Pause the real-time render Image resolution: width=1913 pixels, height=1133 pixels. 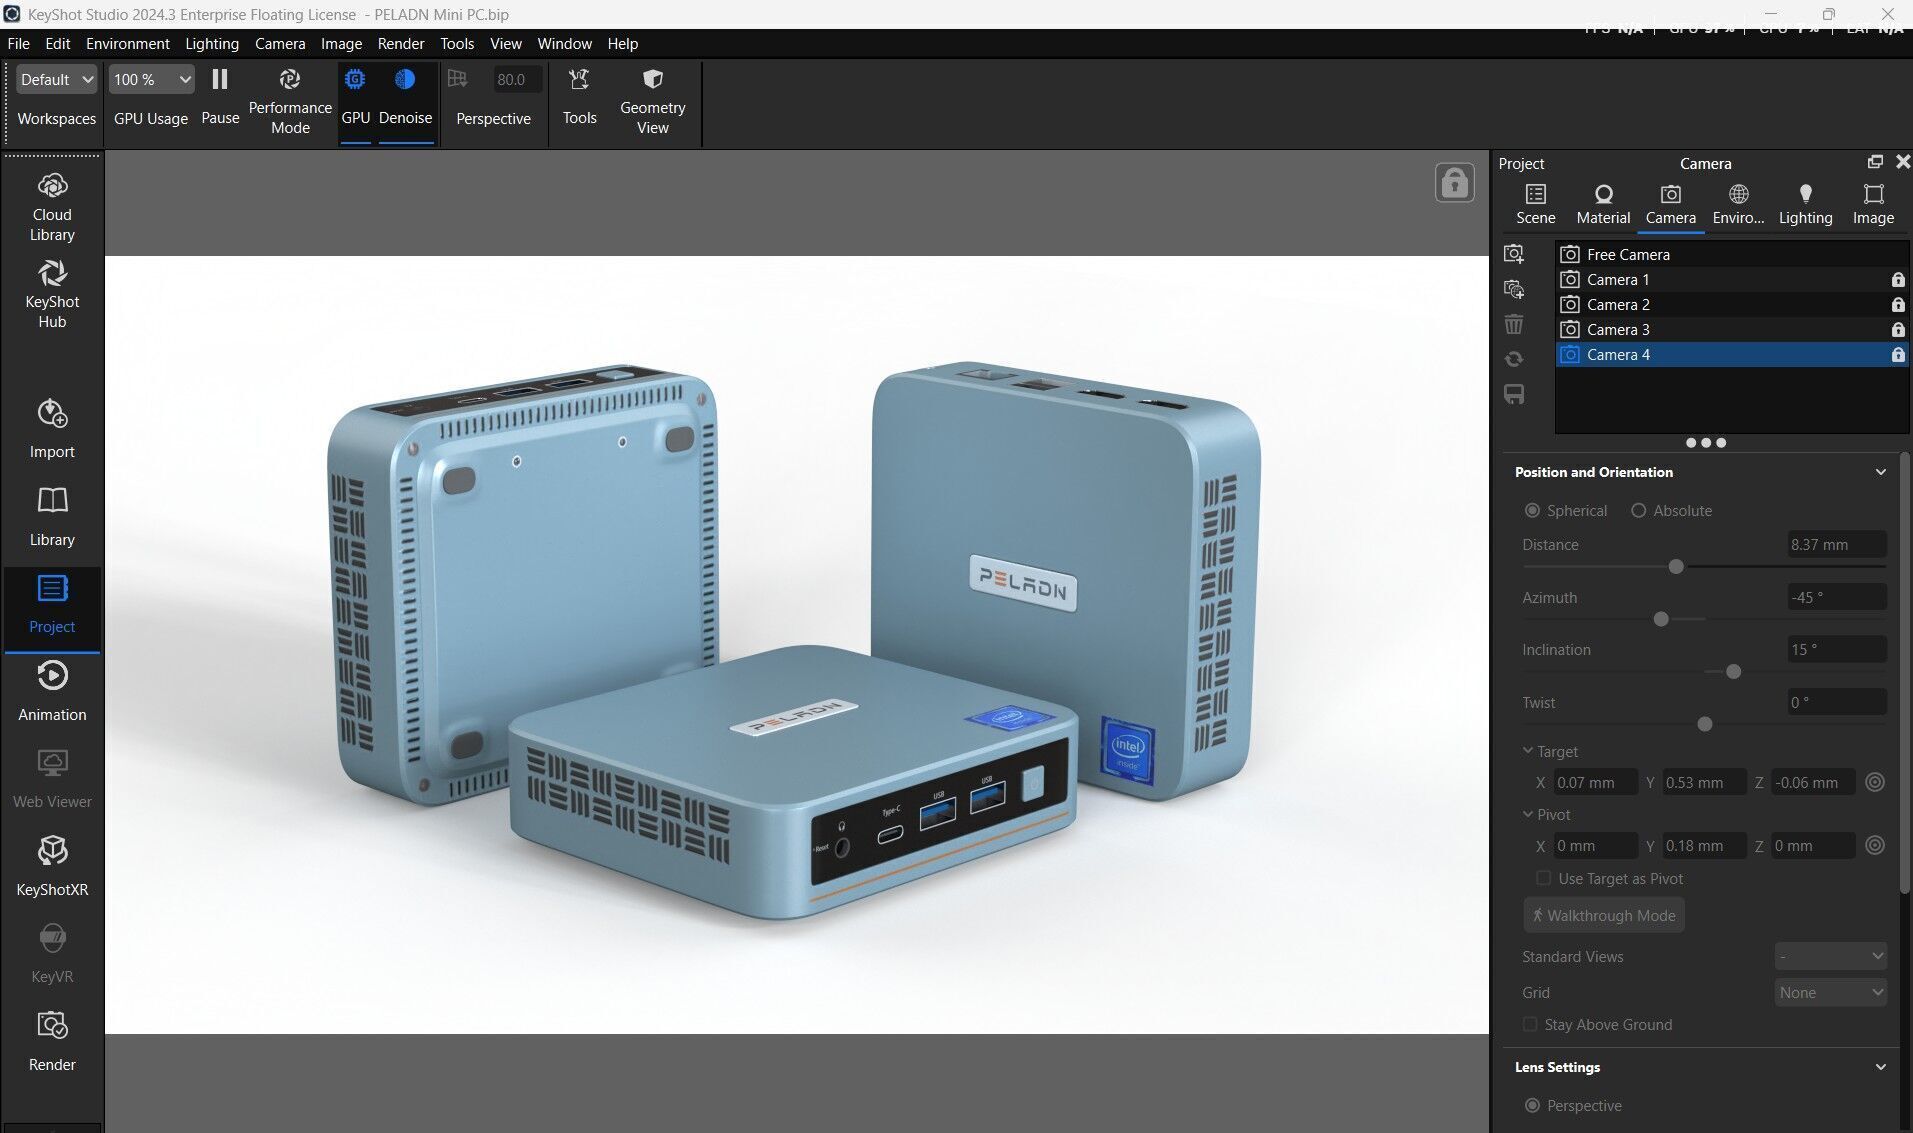coord(220,97)
